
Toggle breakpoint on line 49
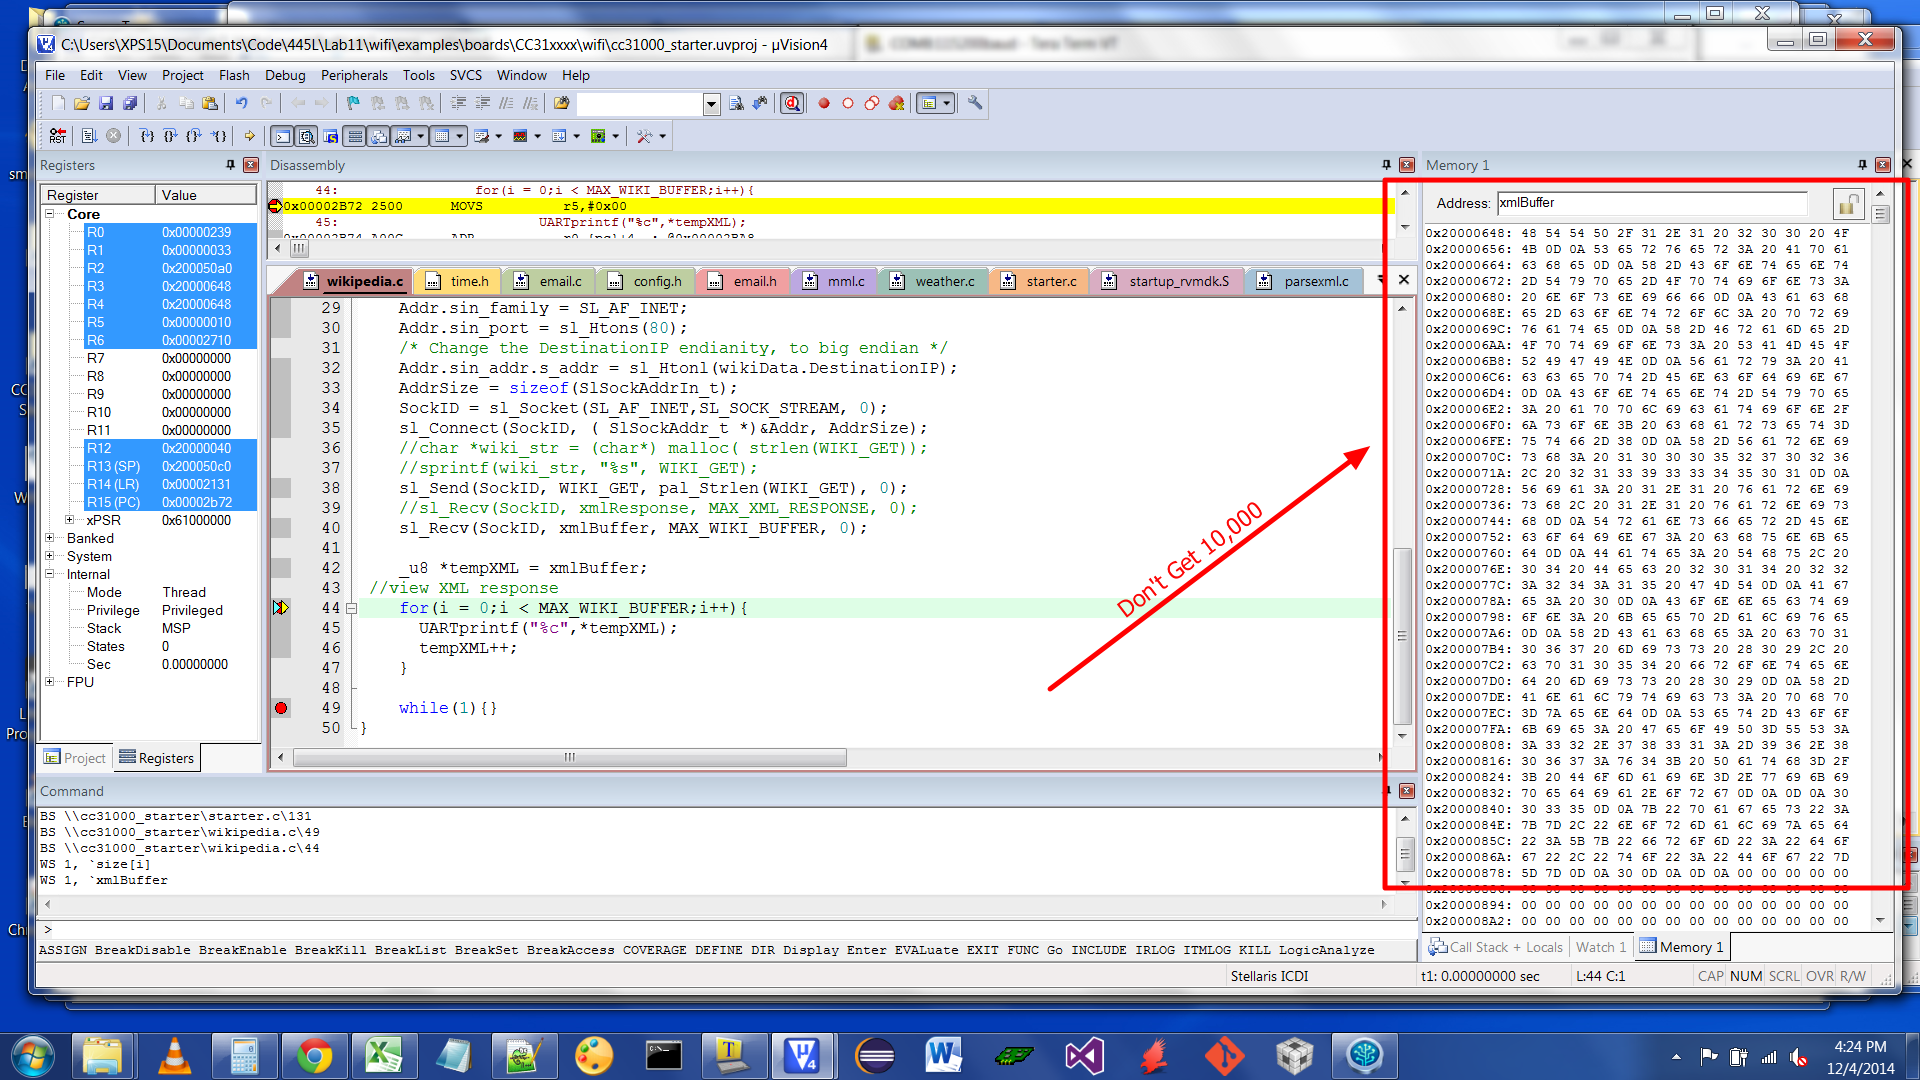(x=281, y=708)
